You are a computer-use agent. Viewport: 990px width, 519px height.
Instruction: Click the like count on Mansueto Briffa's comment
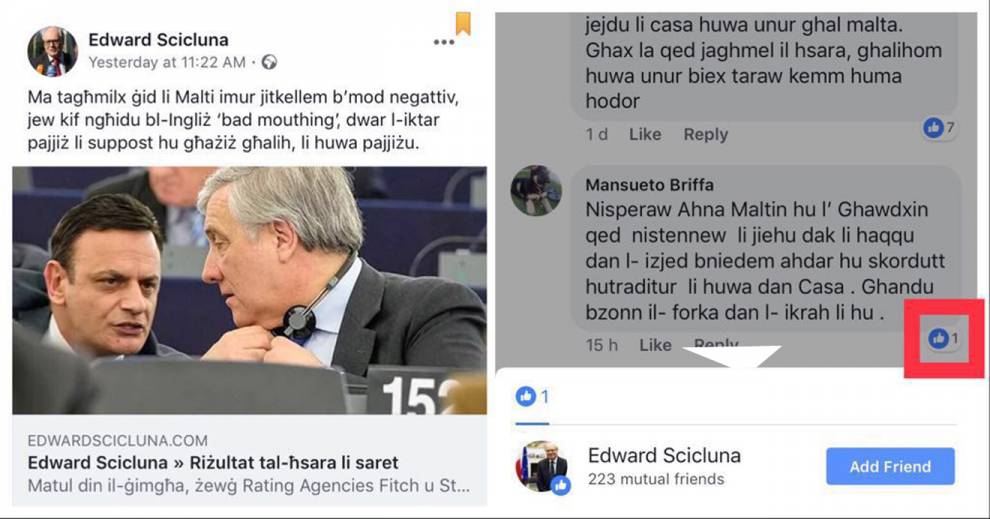click(944, 339)
